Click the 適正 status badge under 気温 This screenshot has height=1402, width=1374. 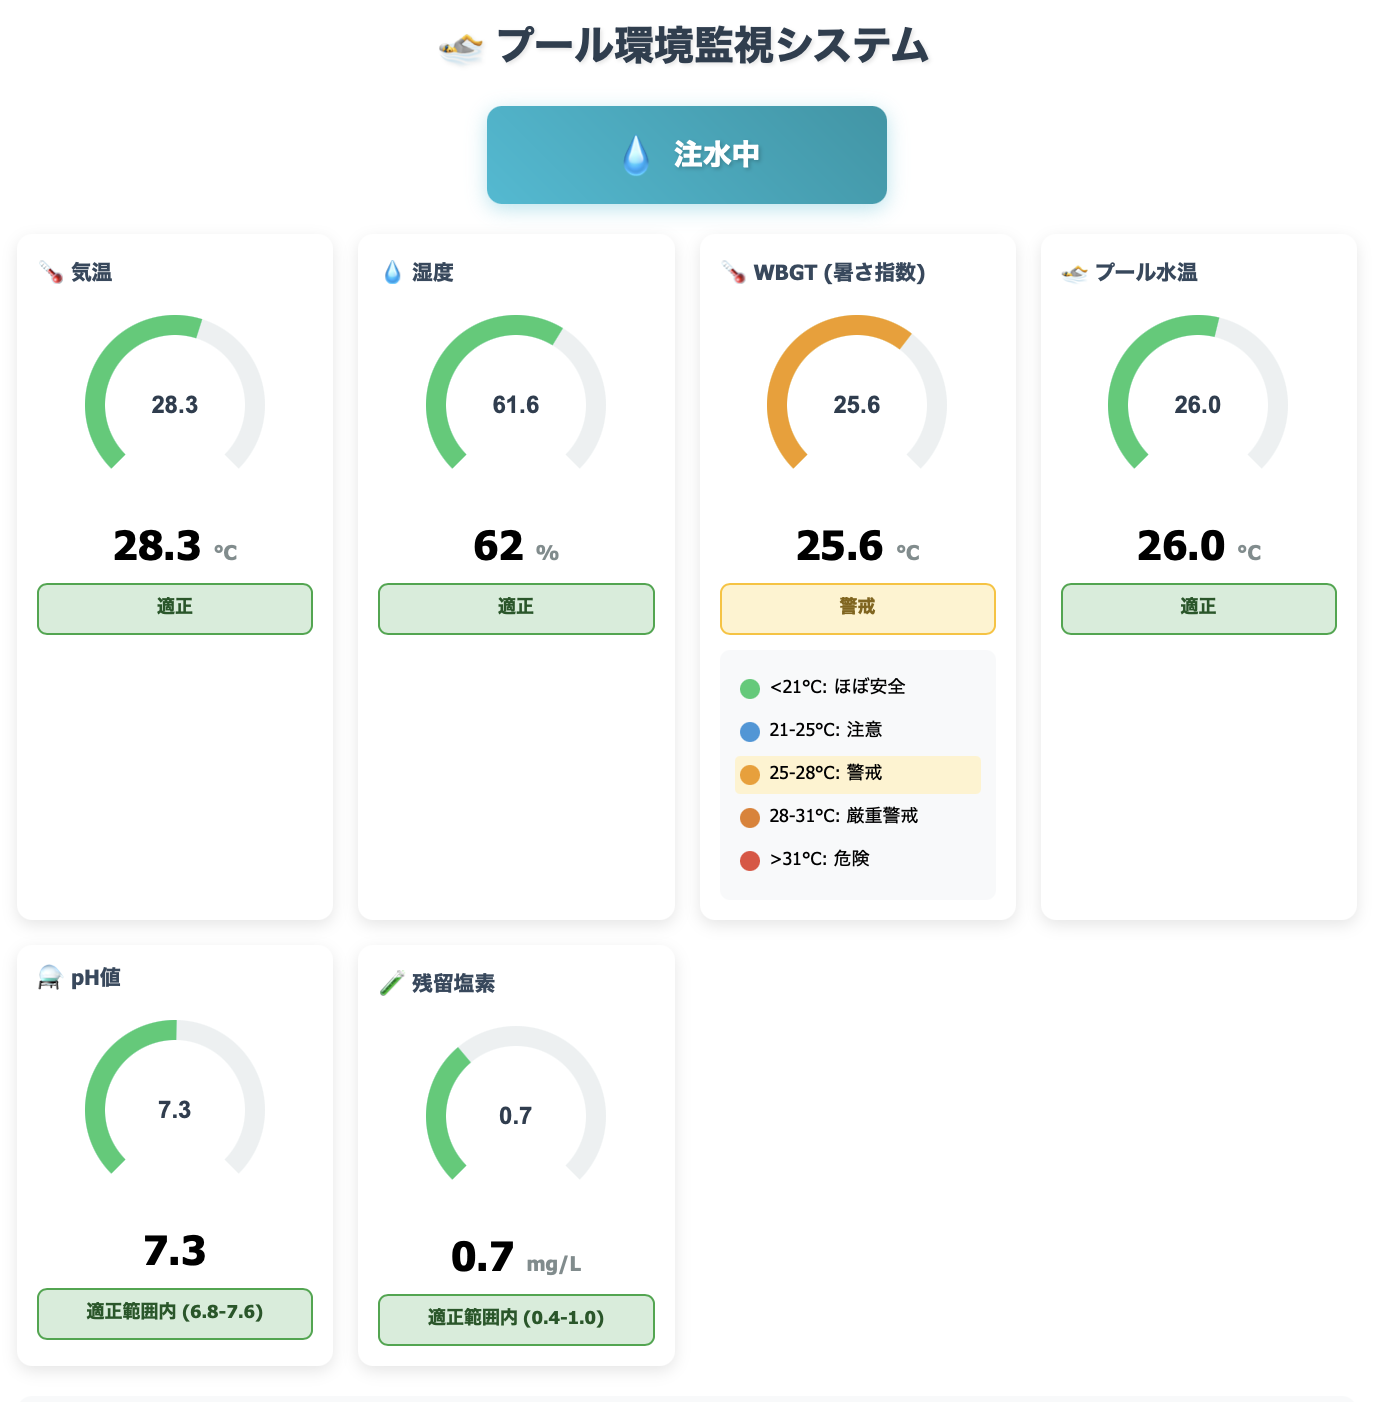coord(175,608)
